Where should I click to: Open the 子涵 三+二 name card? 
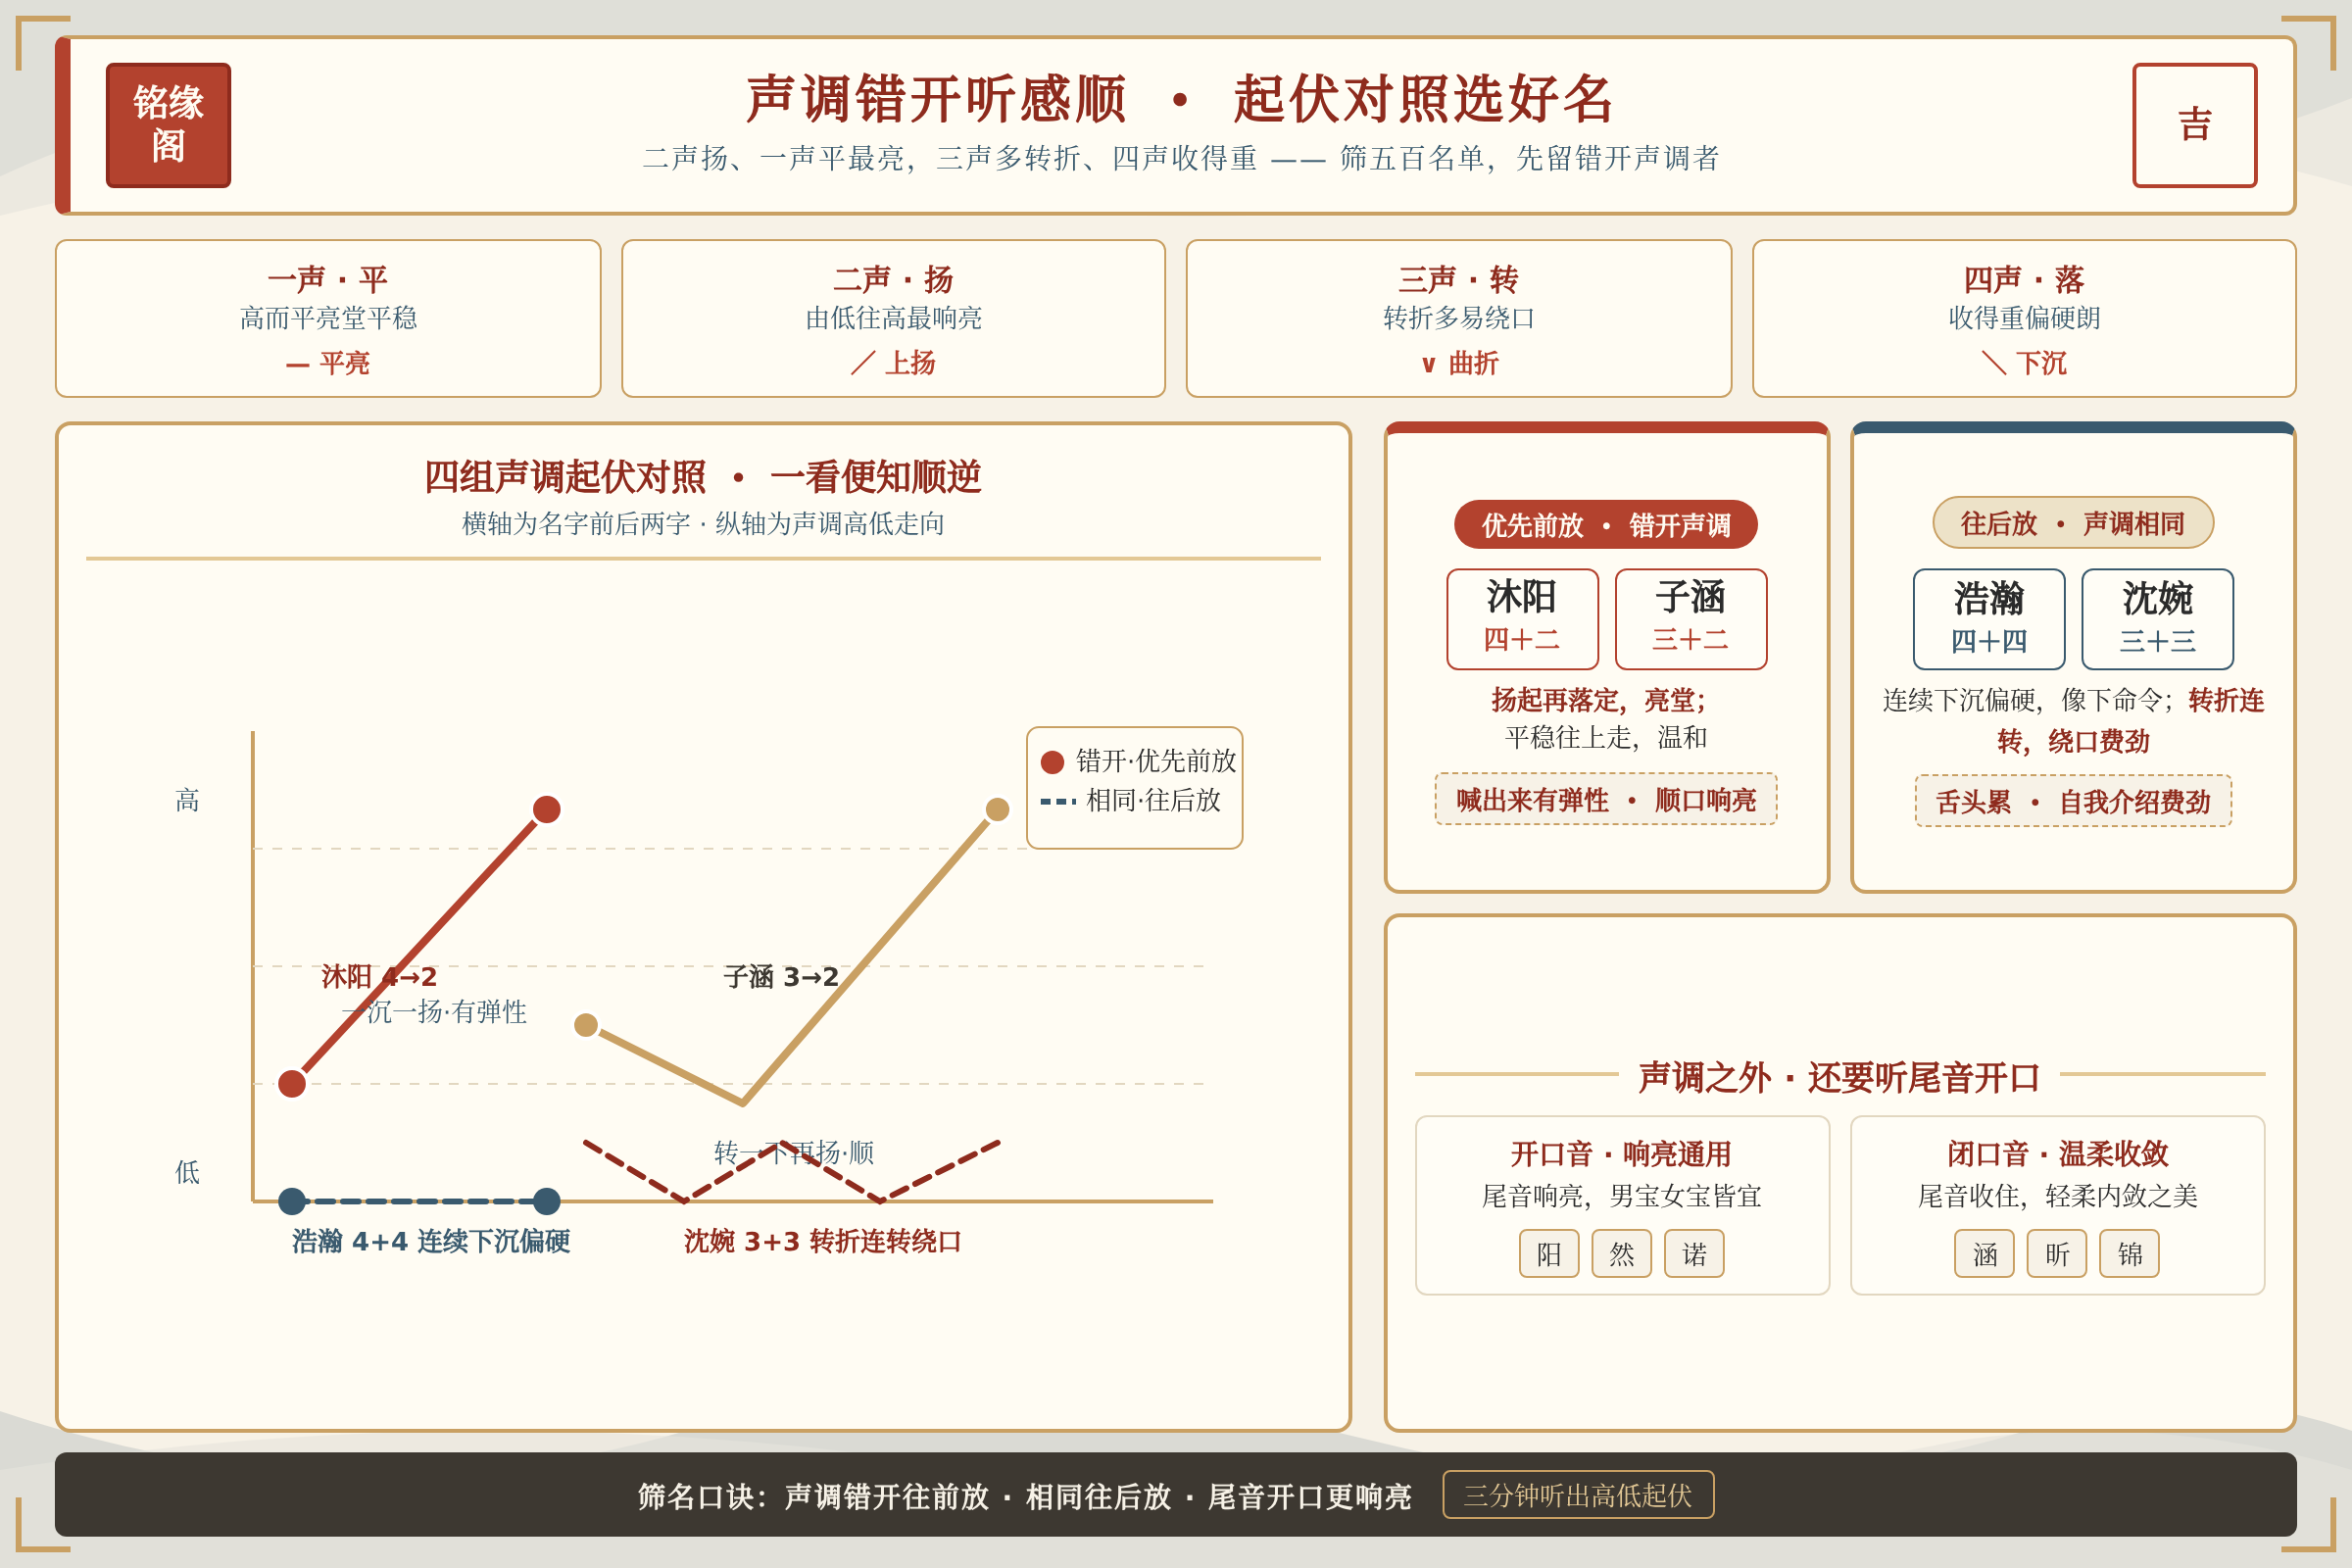[x=1690, y=619]
